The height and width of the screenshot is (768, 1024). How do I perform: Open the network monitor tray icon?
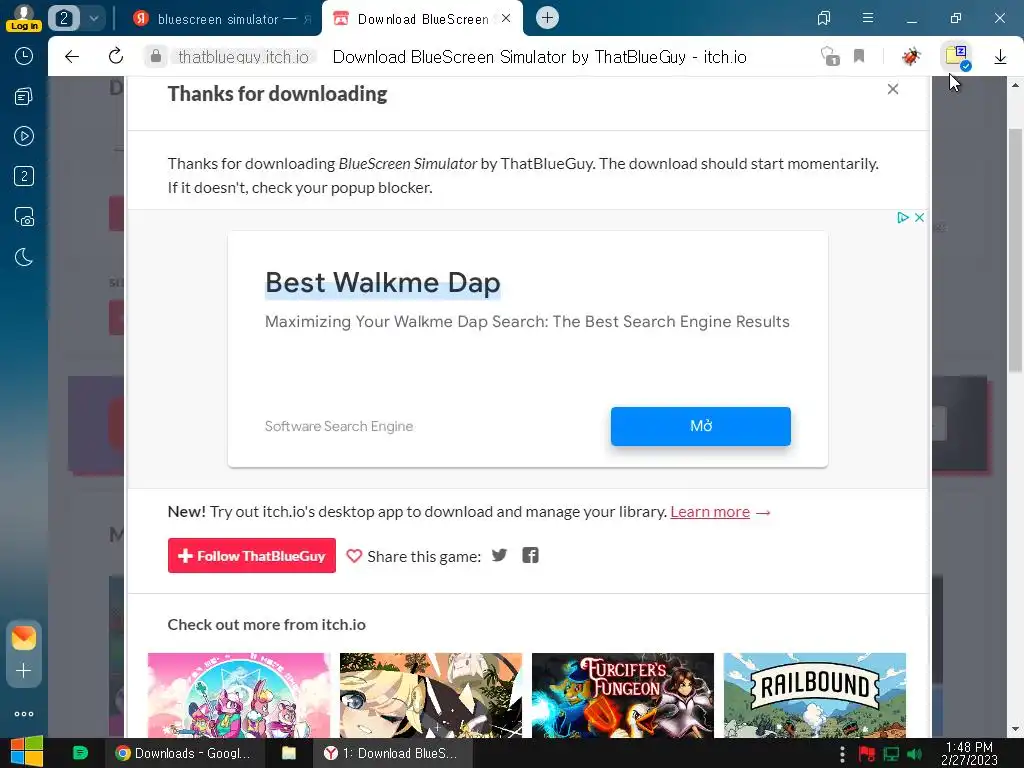[891, 754]
